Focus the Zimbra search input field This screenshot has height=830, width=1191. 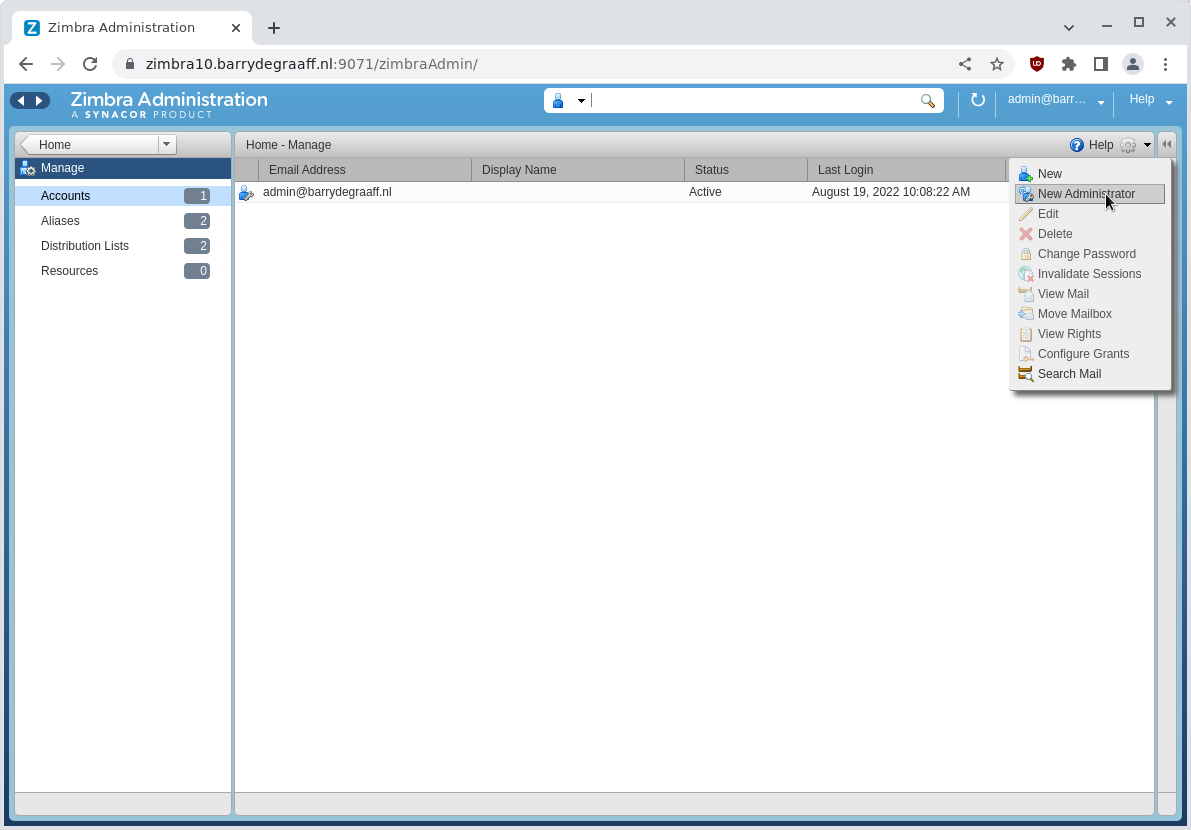tap(753, 101)
